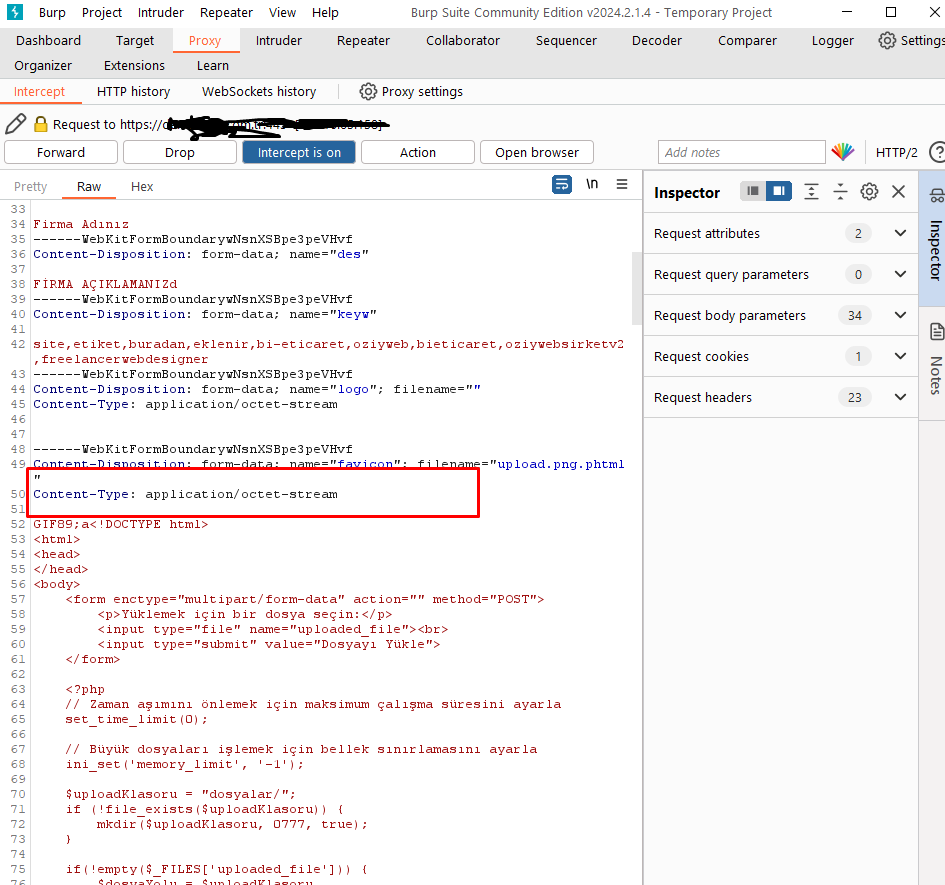Open Inspector settings gear
945x885 pixels.
click(x=869, y=192)
